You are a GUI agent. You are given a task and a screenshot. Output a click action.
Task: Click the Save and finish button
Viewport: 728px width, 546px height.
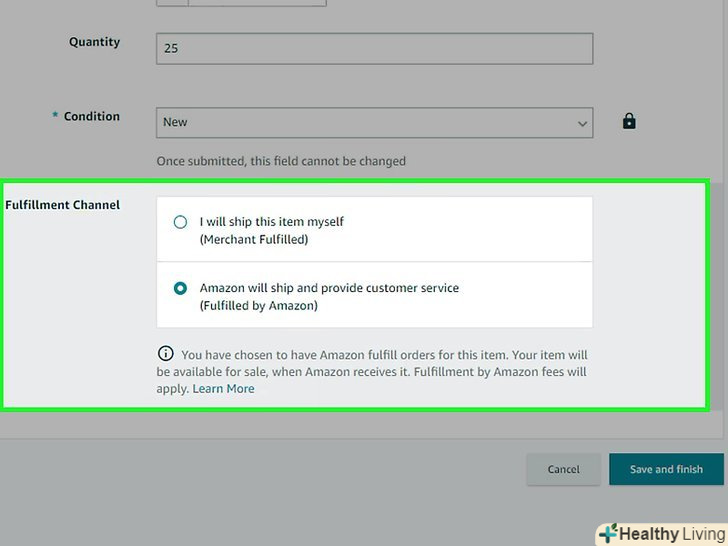pos(666,469)
